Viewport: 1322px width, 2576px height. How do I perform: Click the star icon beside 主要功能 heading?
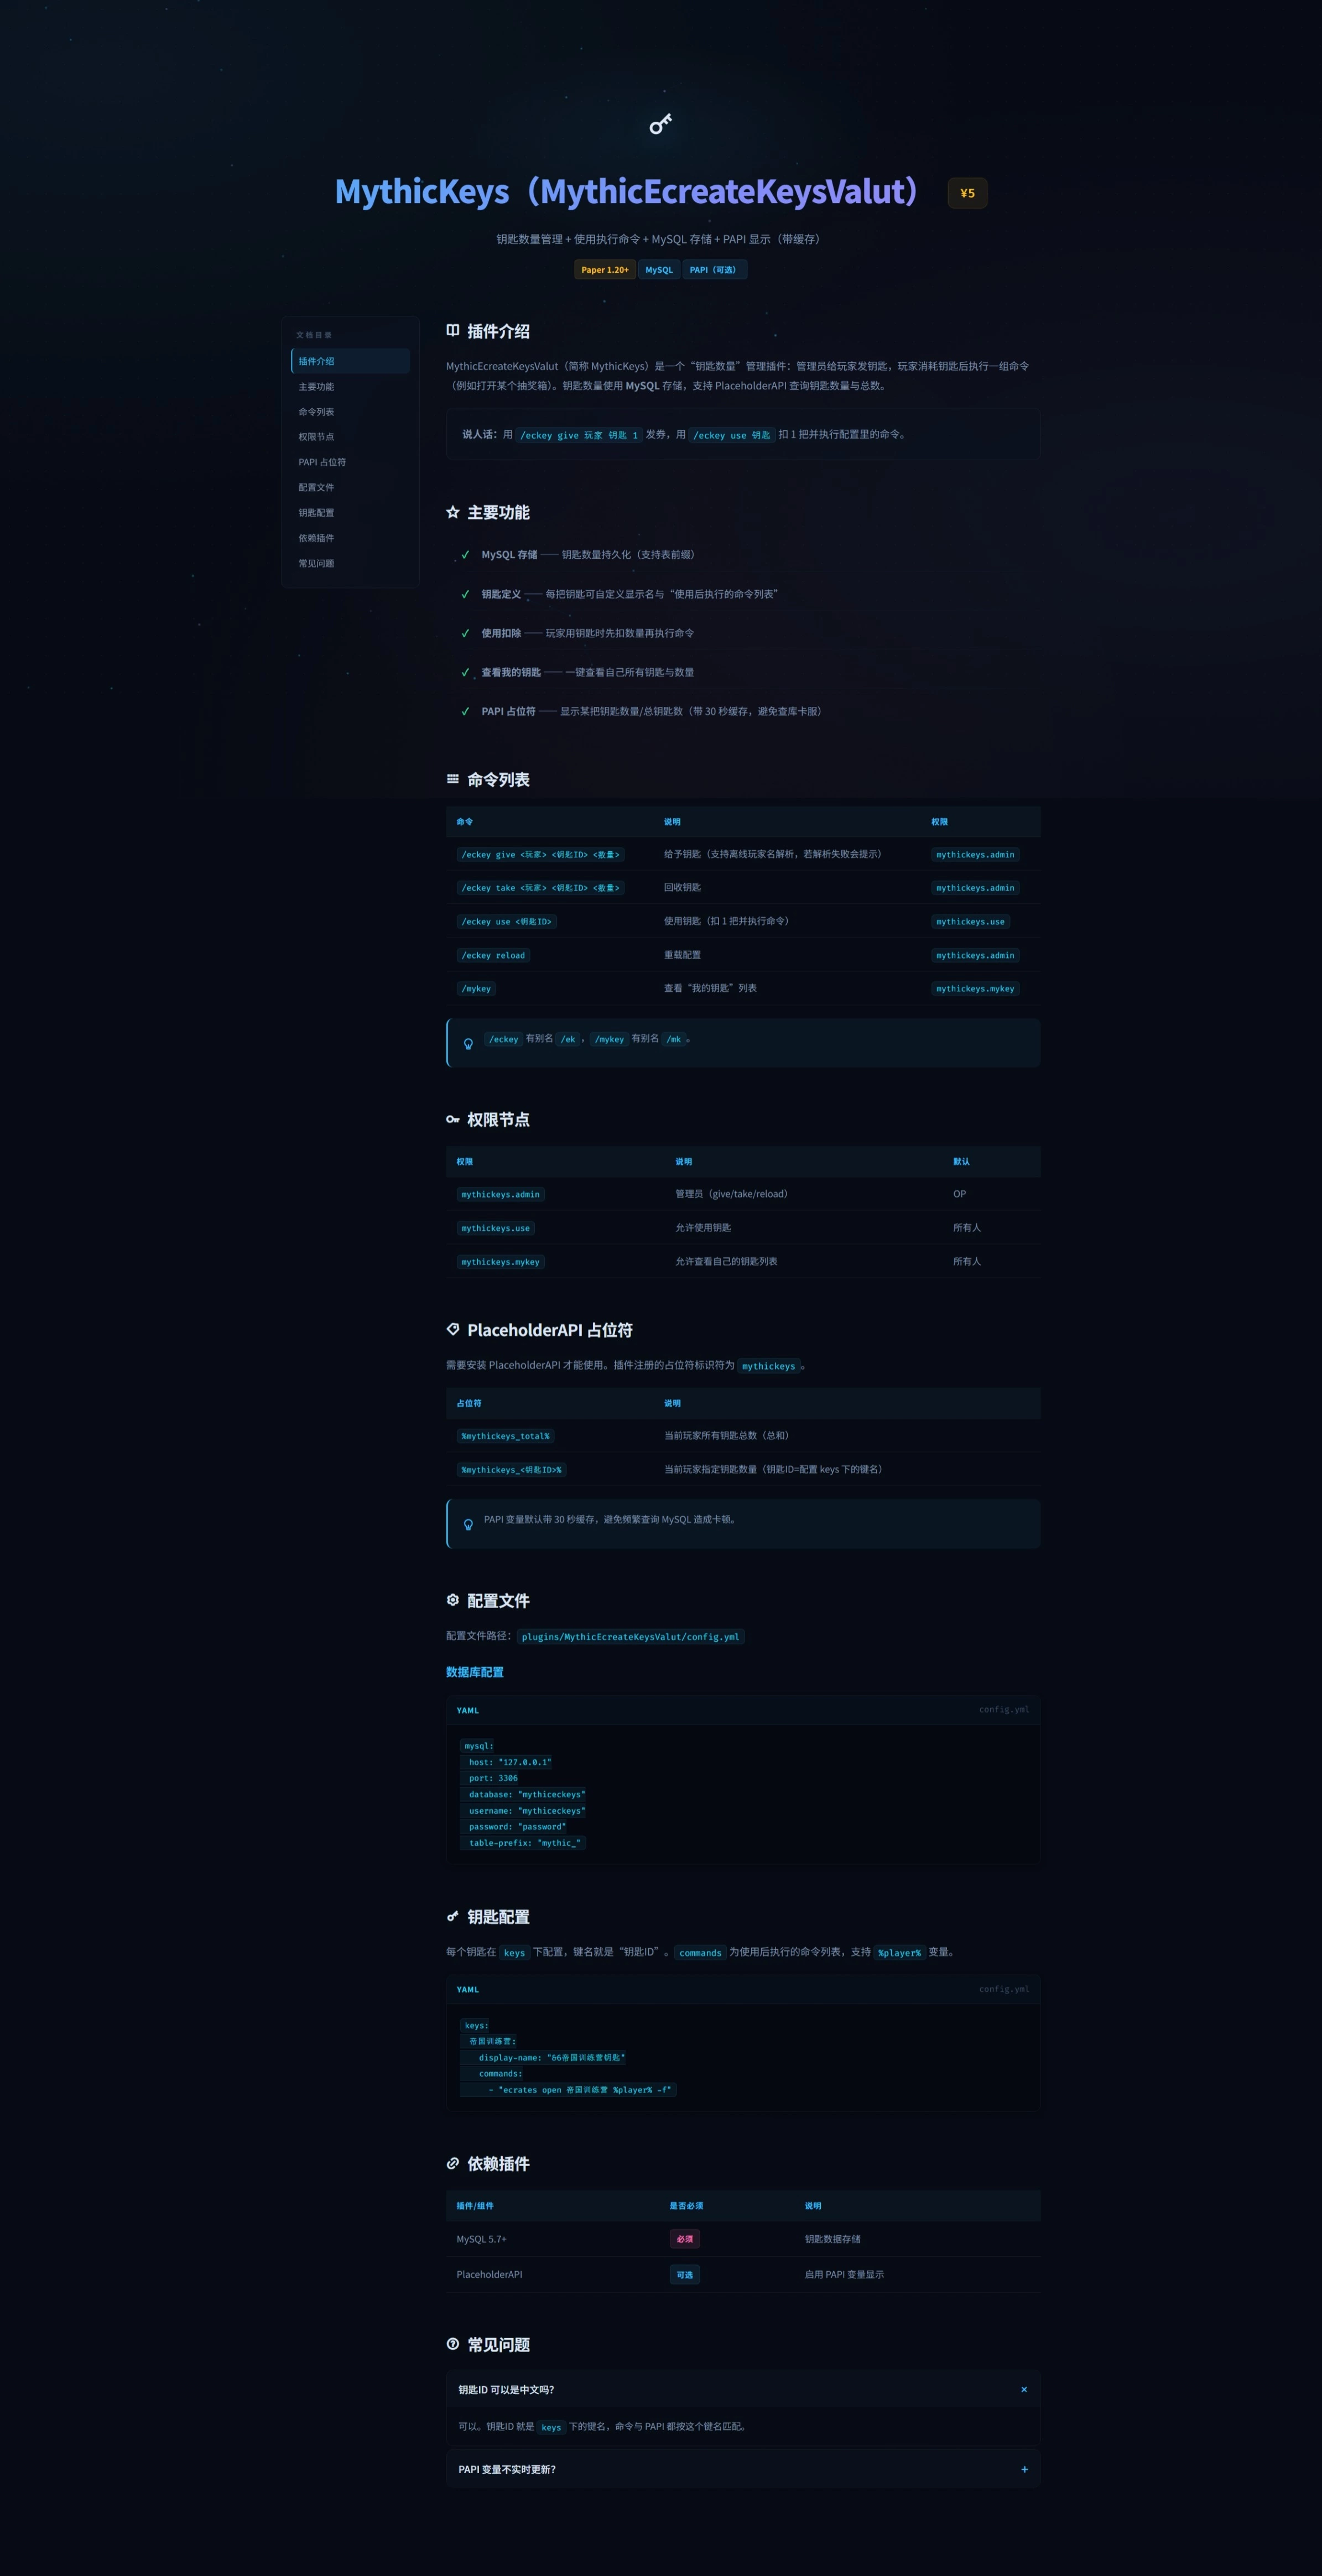[453, 512]
